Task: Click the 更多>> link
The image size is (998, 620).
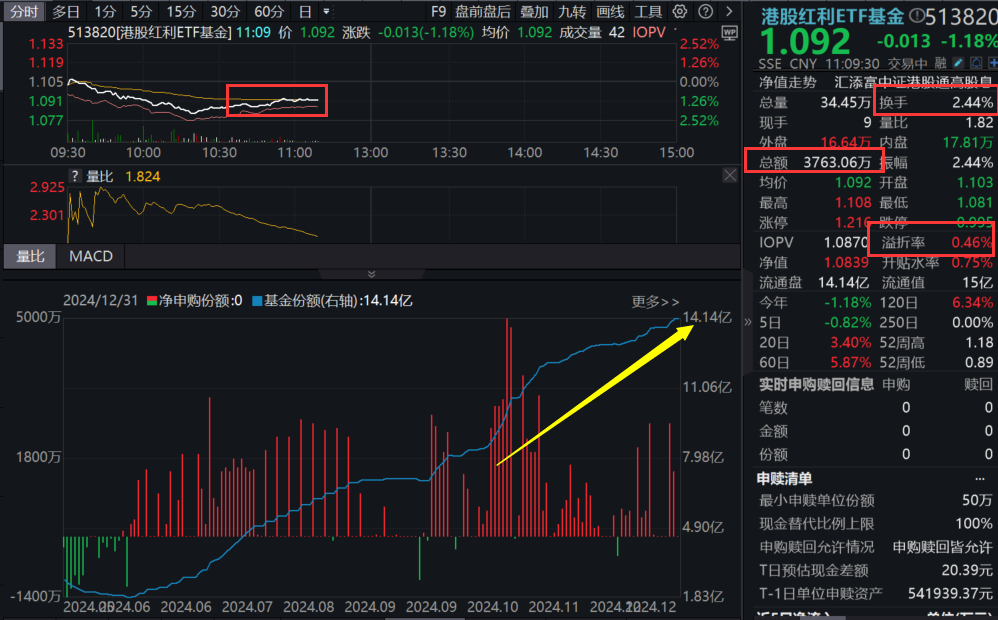Action: coord(655,302)
